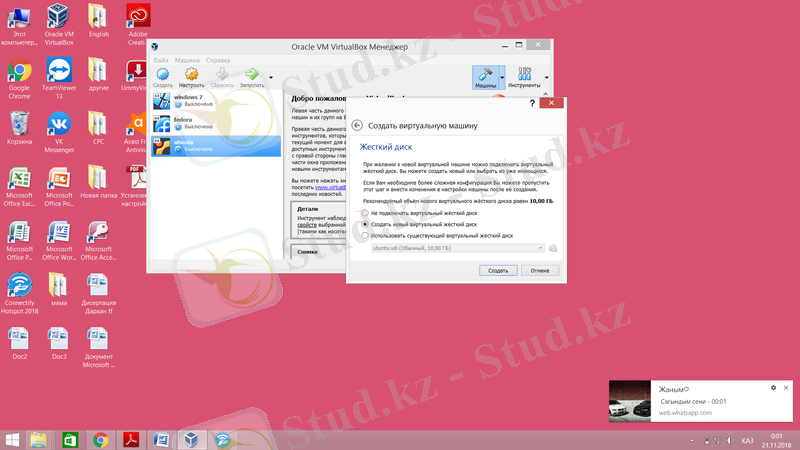
Task: Open Microsoft Office Publisher desktop shortcut
Action: tap(19, 240)
